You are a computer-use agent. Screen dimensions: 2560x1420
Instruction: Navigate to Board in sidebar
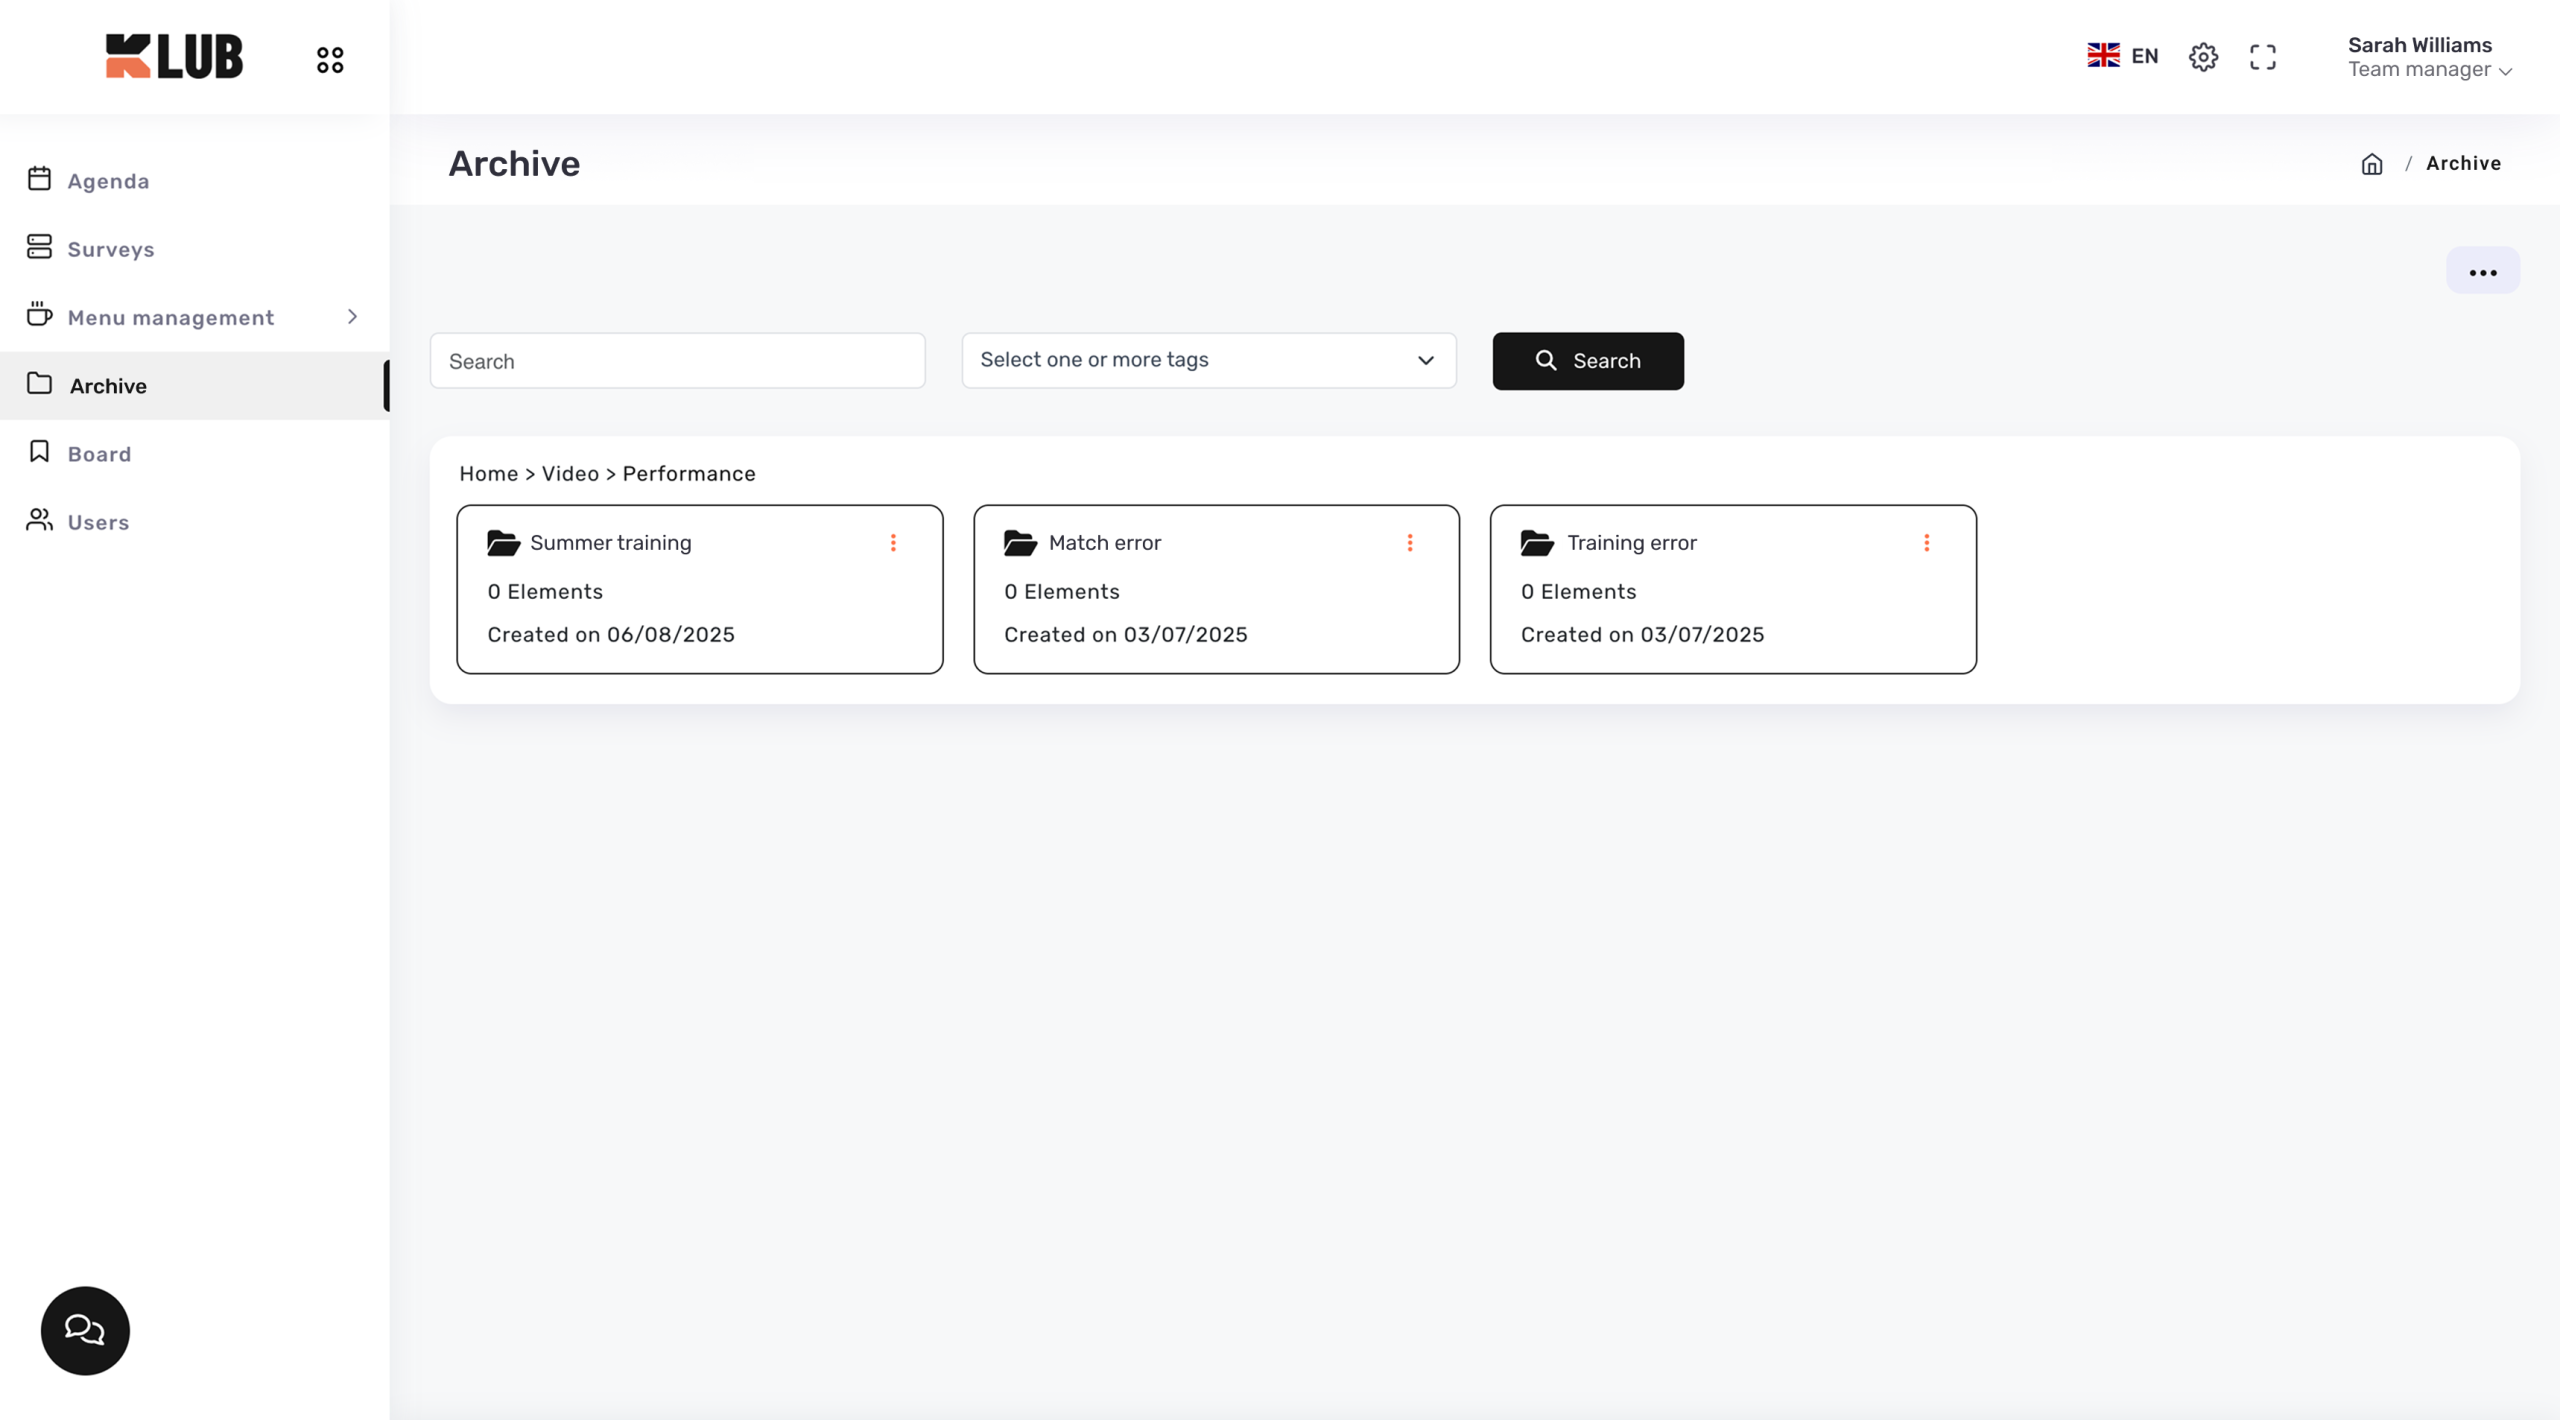tap(99, 454)
